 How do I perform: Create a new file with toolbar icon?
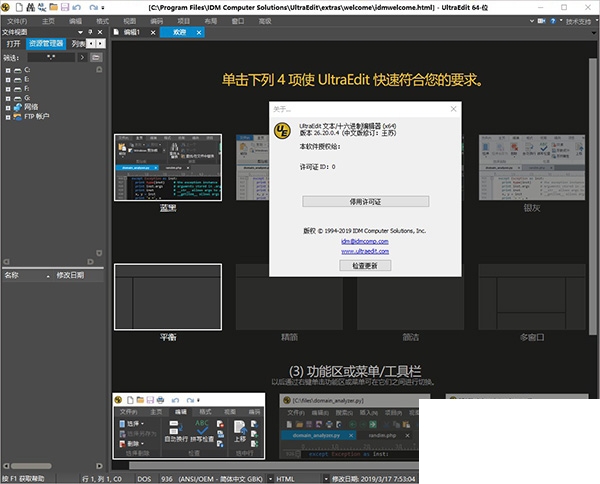(x=19, y=7)
